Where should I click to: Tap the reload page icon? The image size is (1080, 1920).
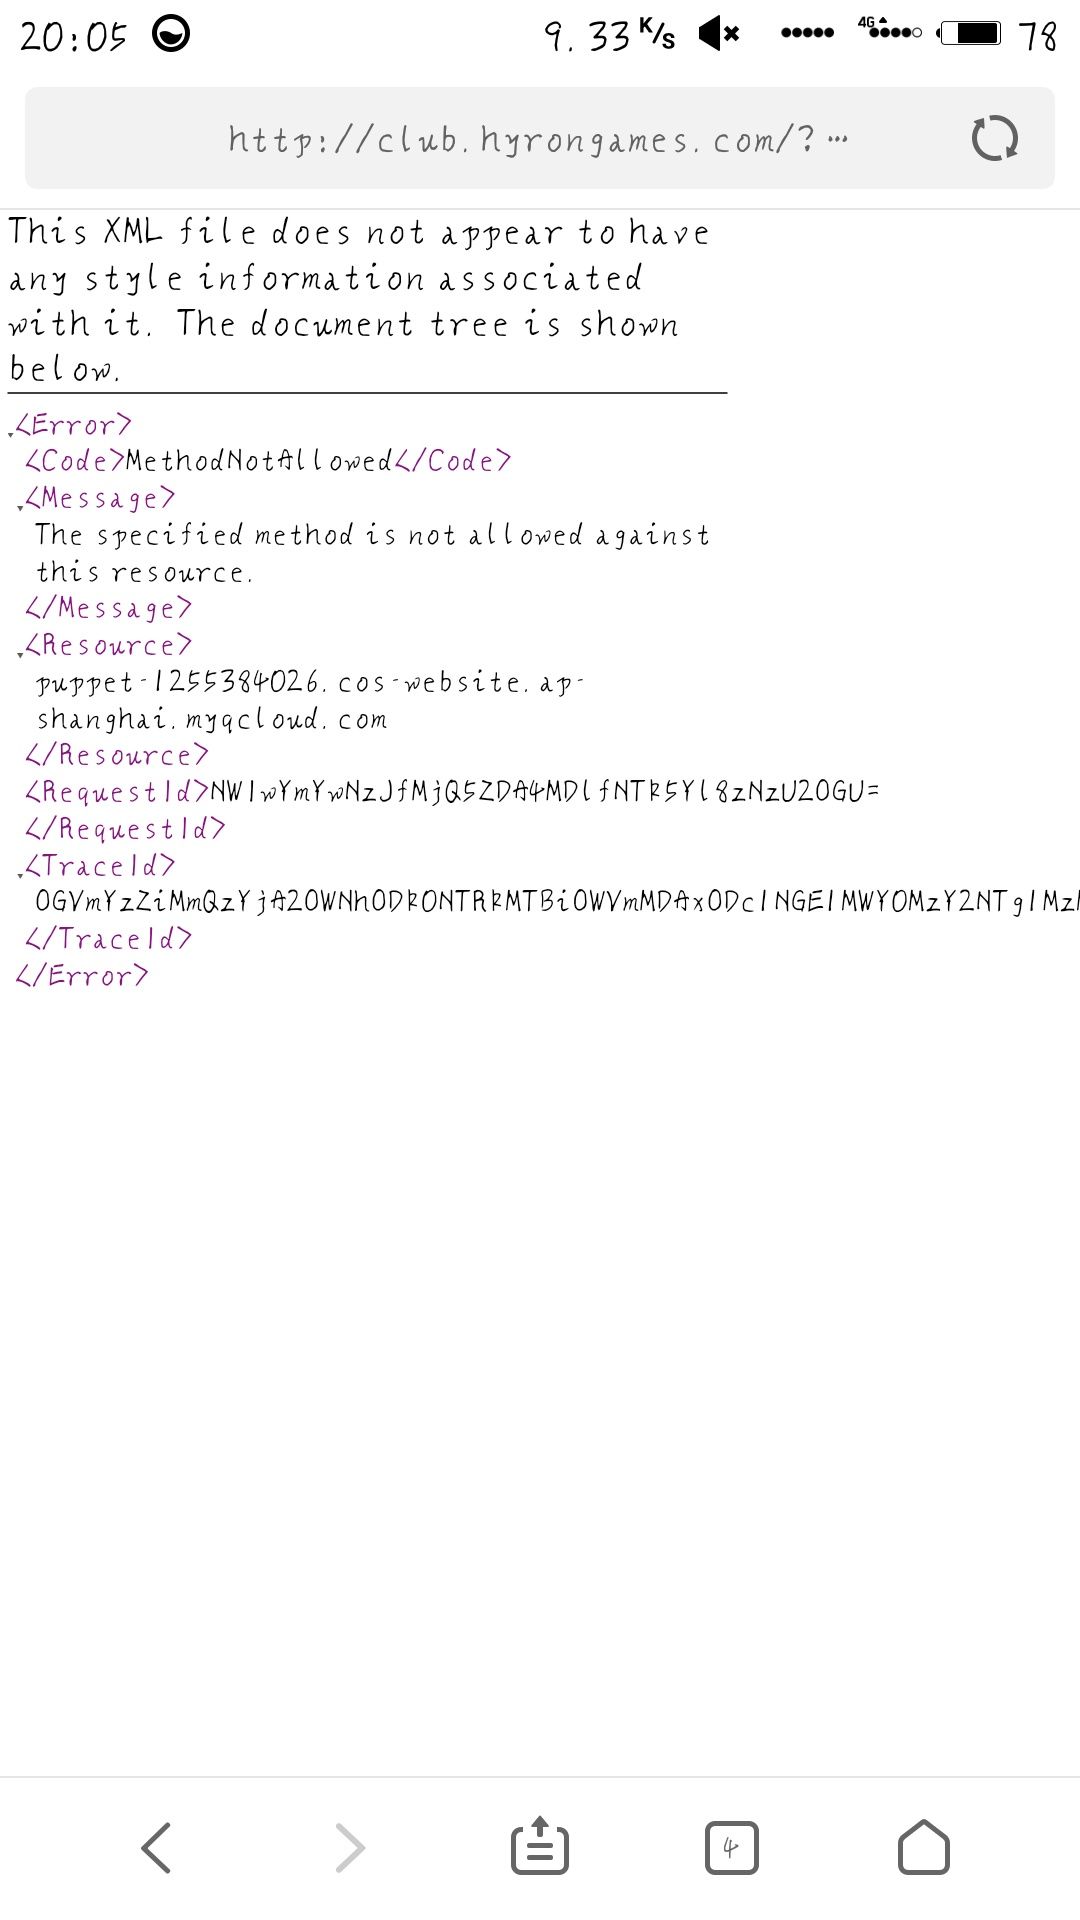coord(995,138)
